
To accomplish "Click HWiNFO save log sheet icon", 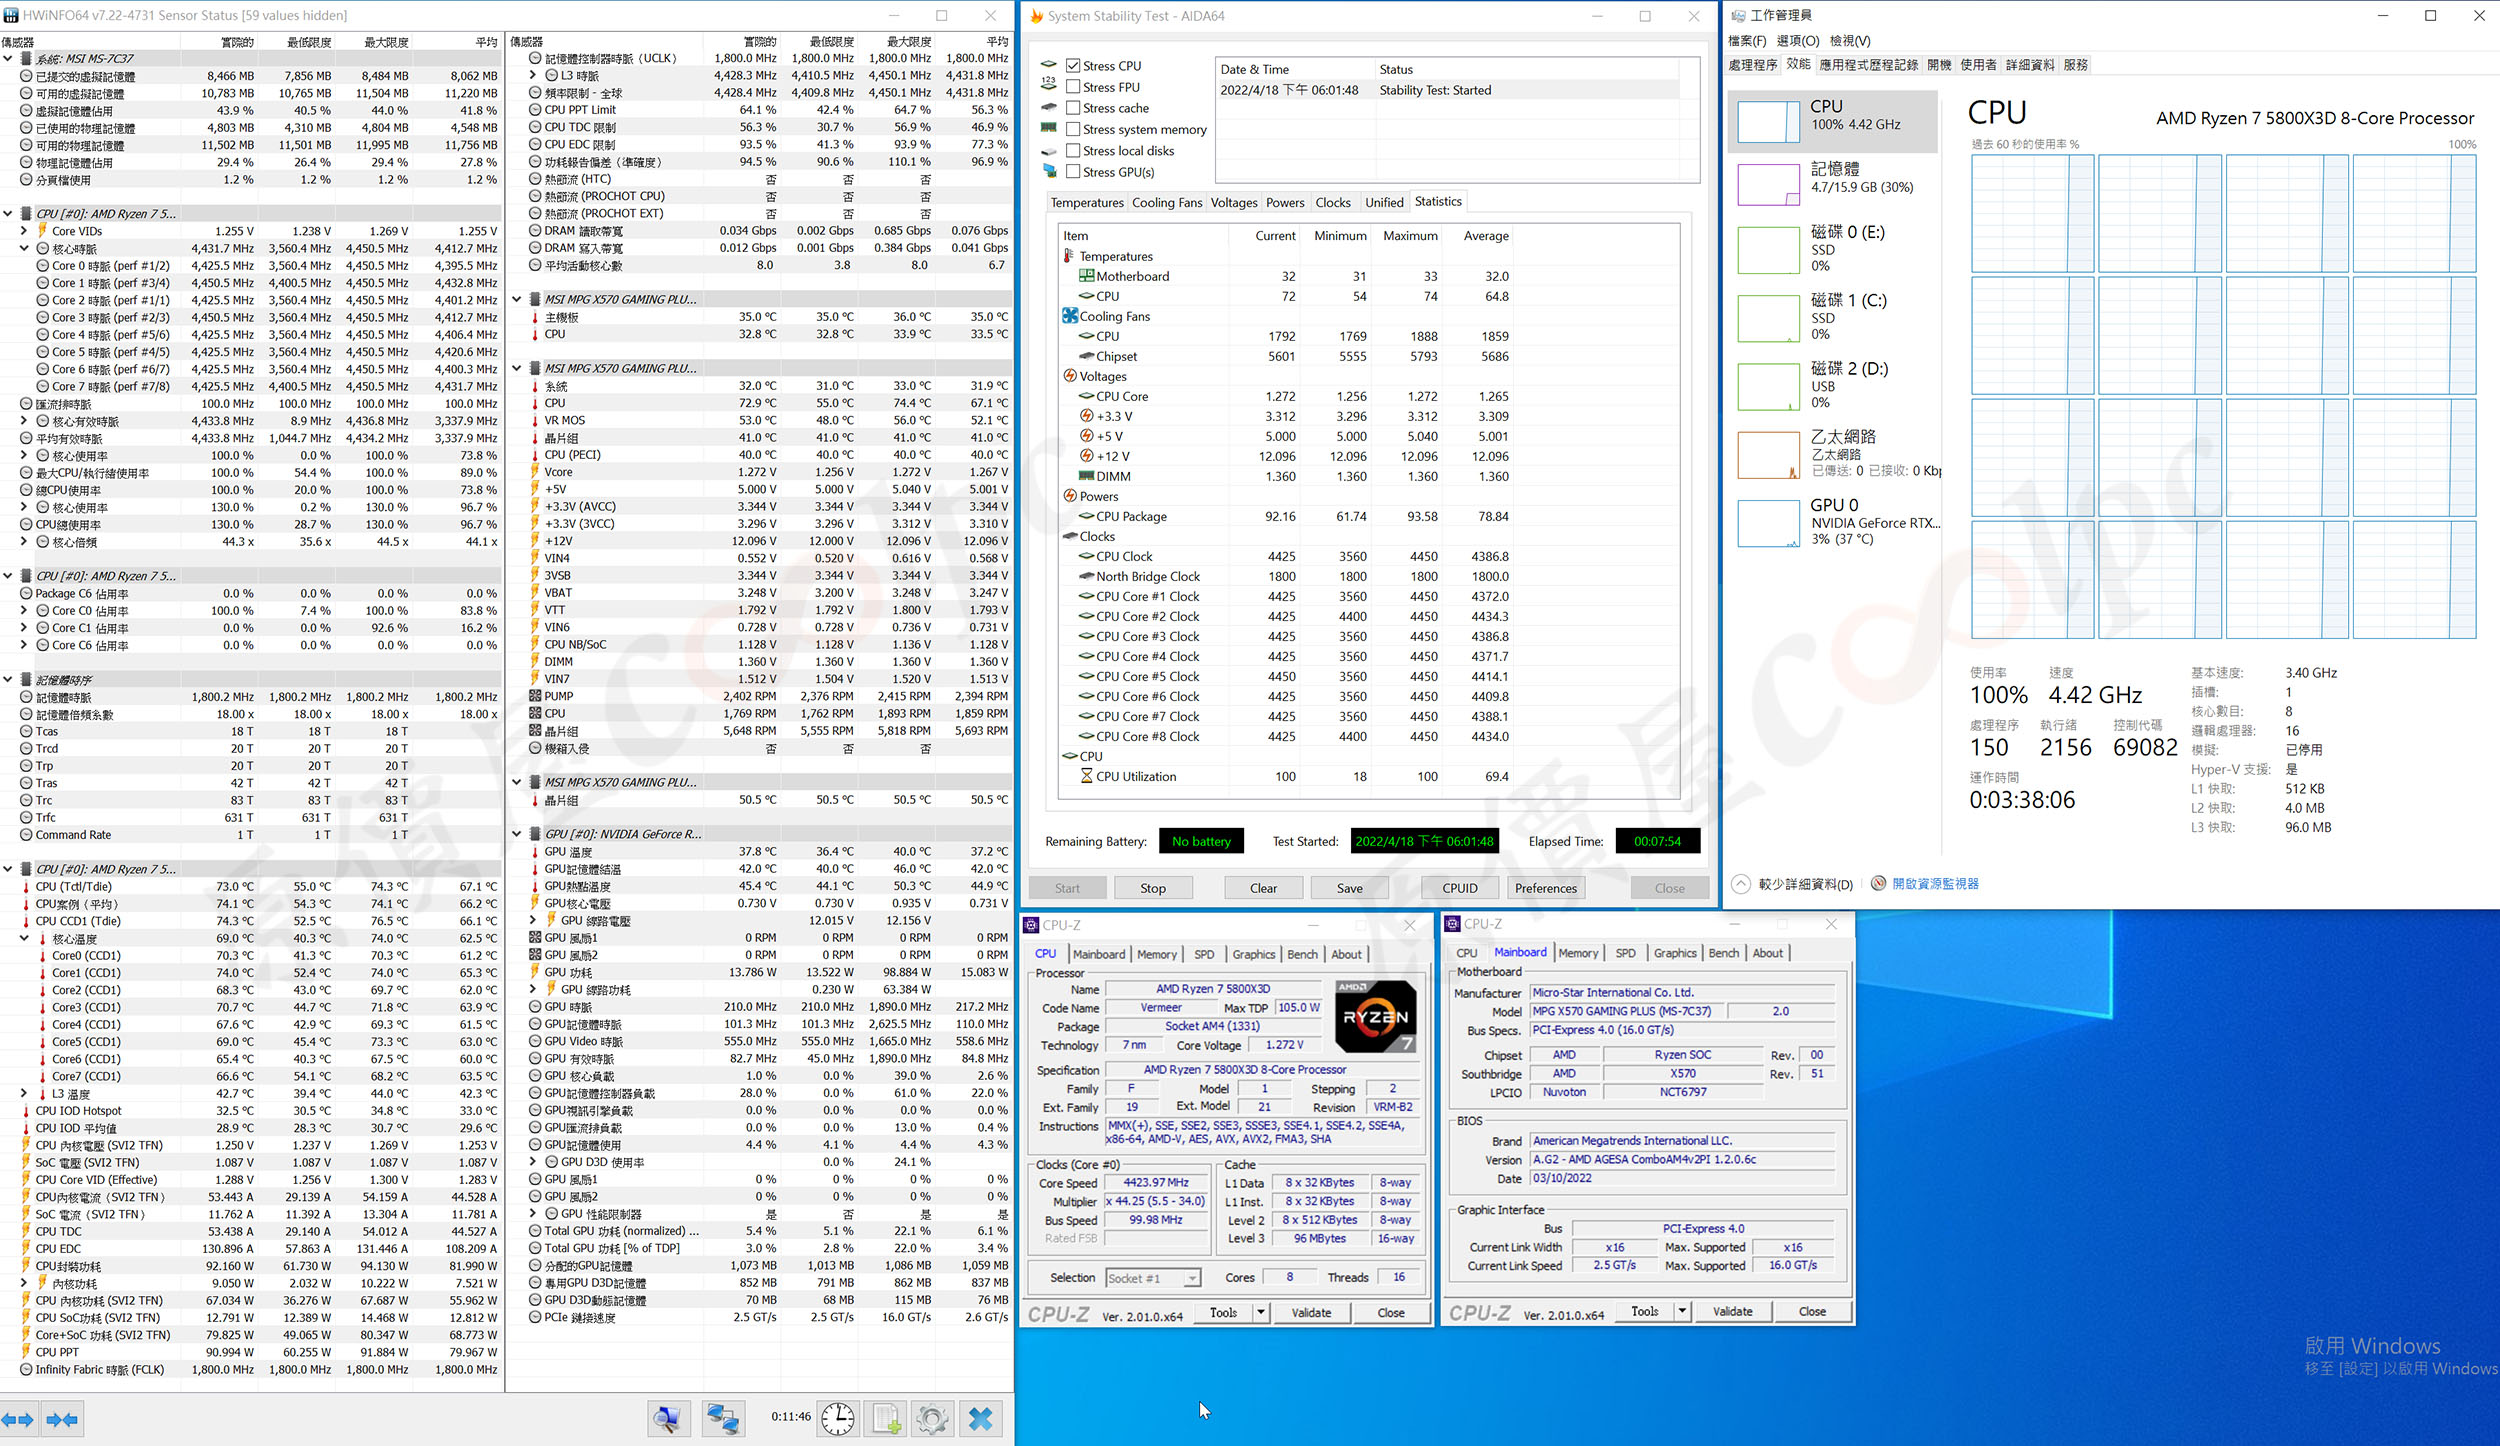I will pyautogui.click(x=886, y=1418).
